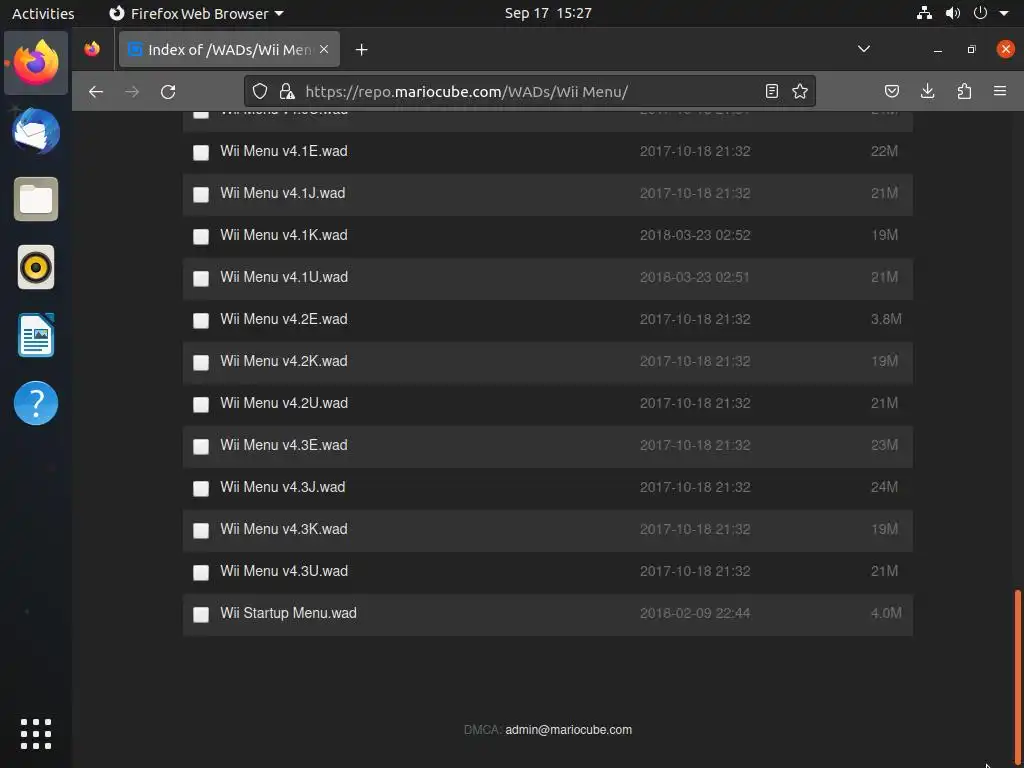Open network status icon in top bar

click(x=924, y=13)
